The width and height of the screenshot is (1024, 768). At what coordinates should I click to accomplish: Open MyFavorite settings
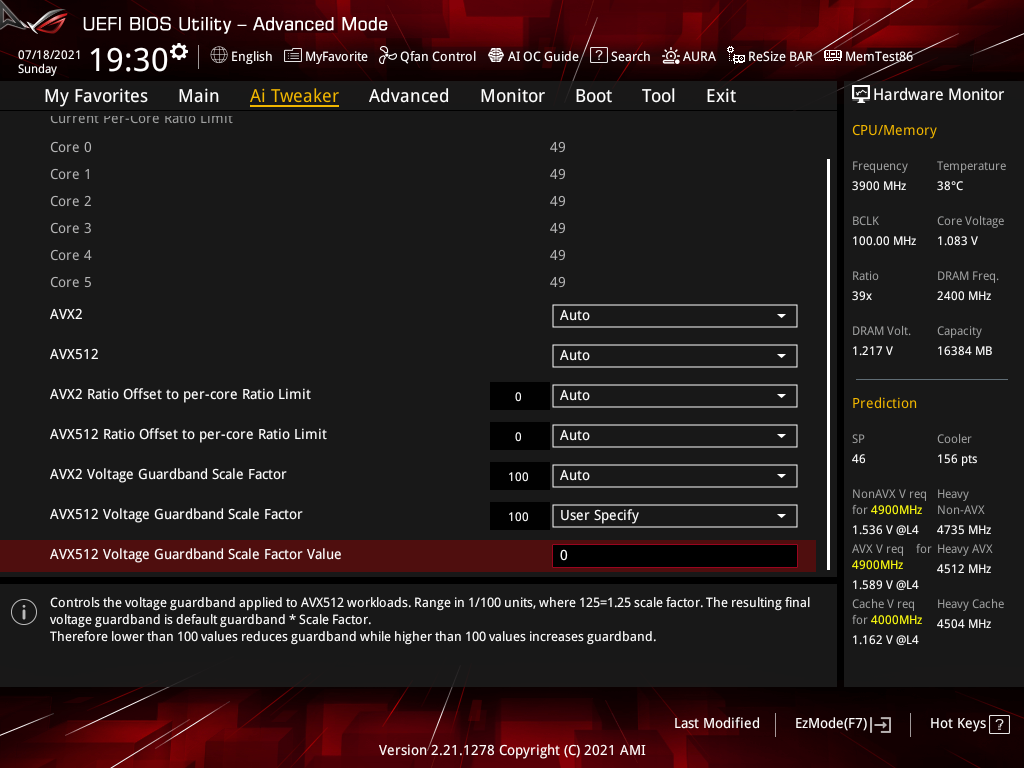pyautogui.click(x=326, y=56)
